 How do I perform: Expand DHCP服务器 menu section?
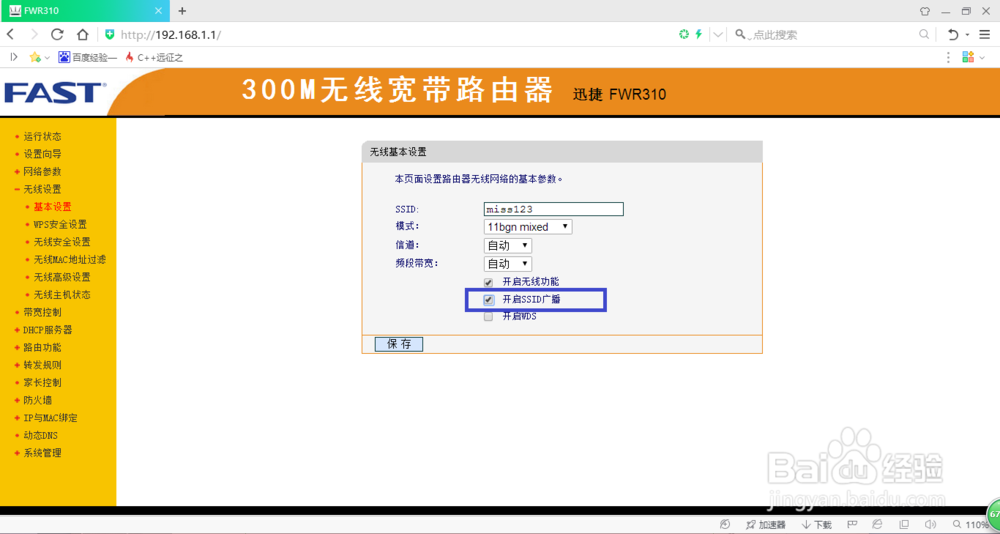(x=47, y=330)
